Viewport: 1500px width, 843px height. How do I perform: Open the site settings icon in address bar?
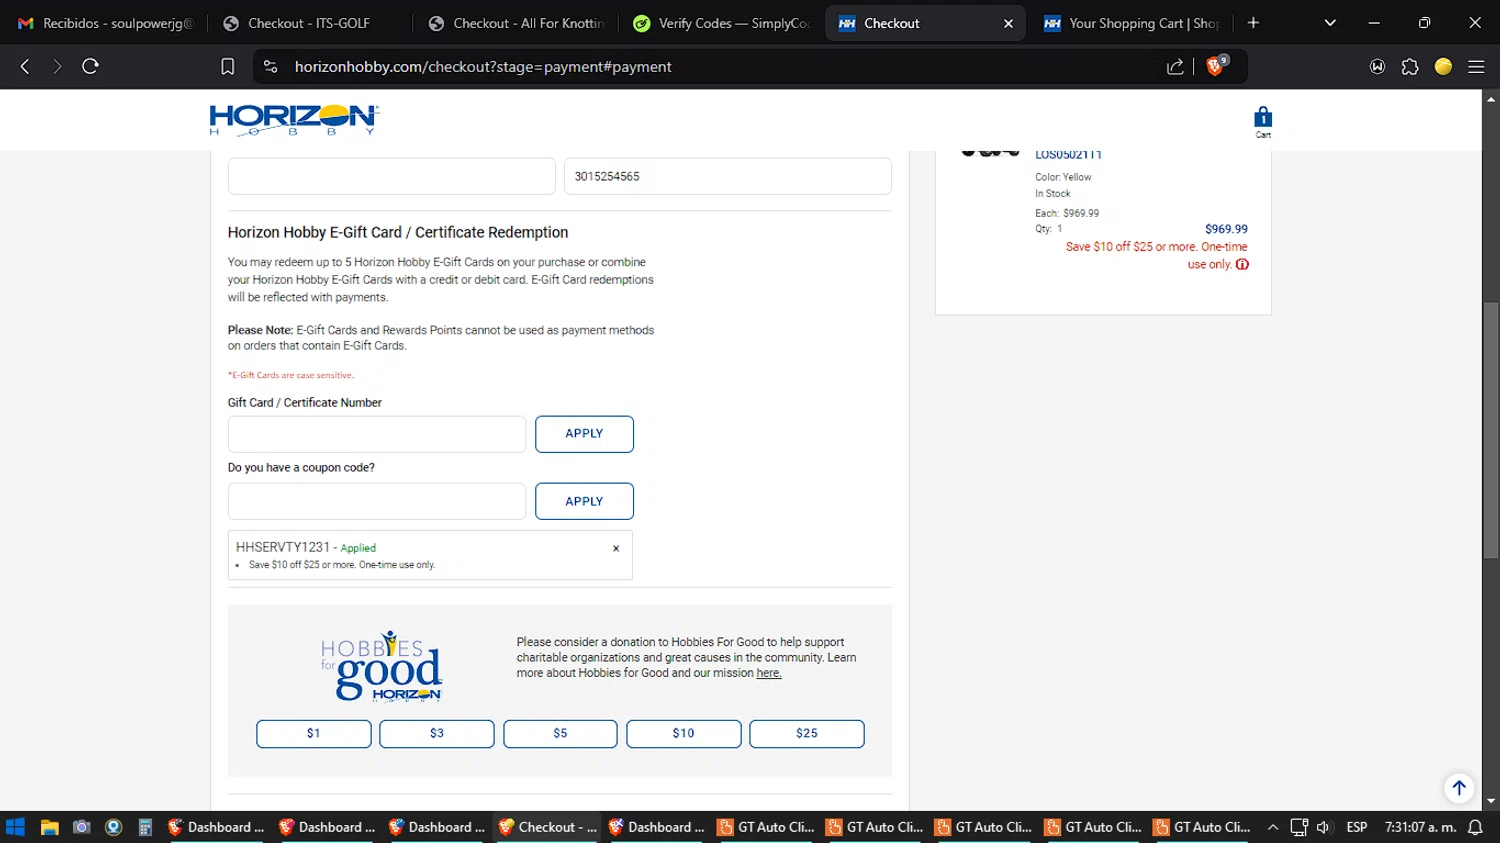tap(270, 66)
